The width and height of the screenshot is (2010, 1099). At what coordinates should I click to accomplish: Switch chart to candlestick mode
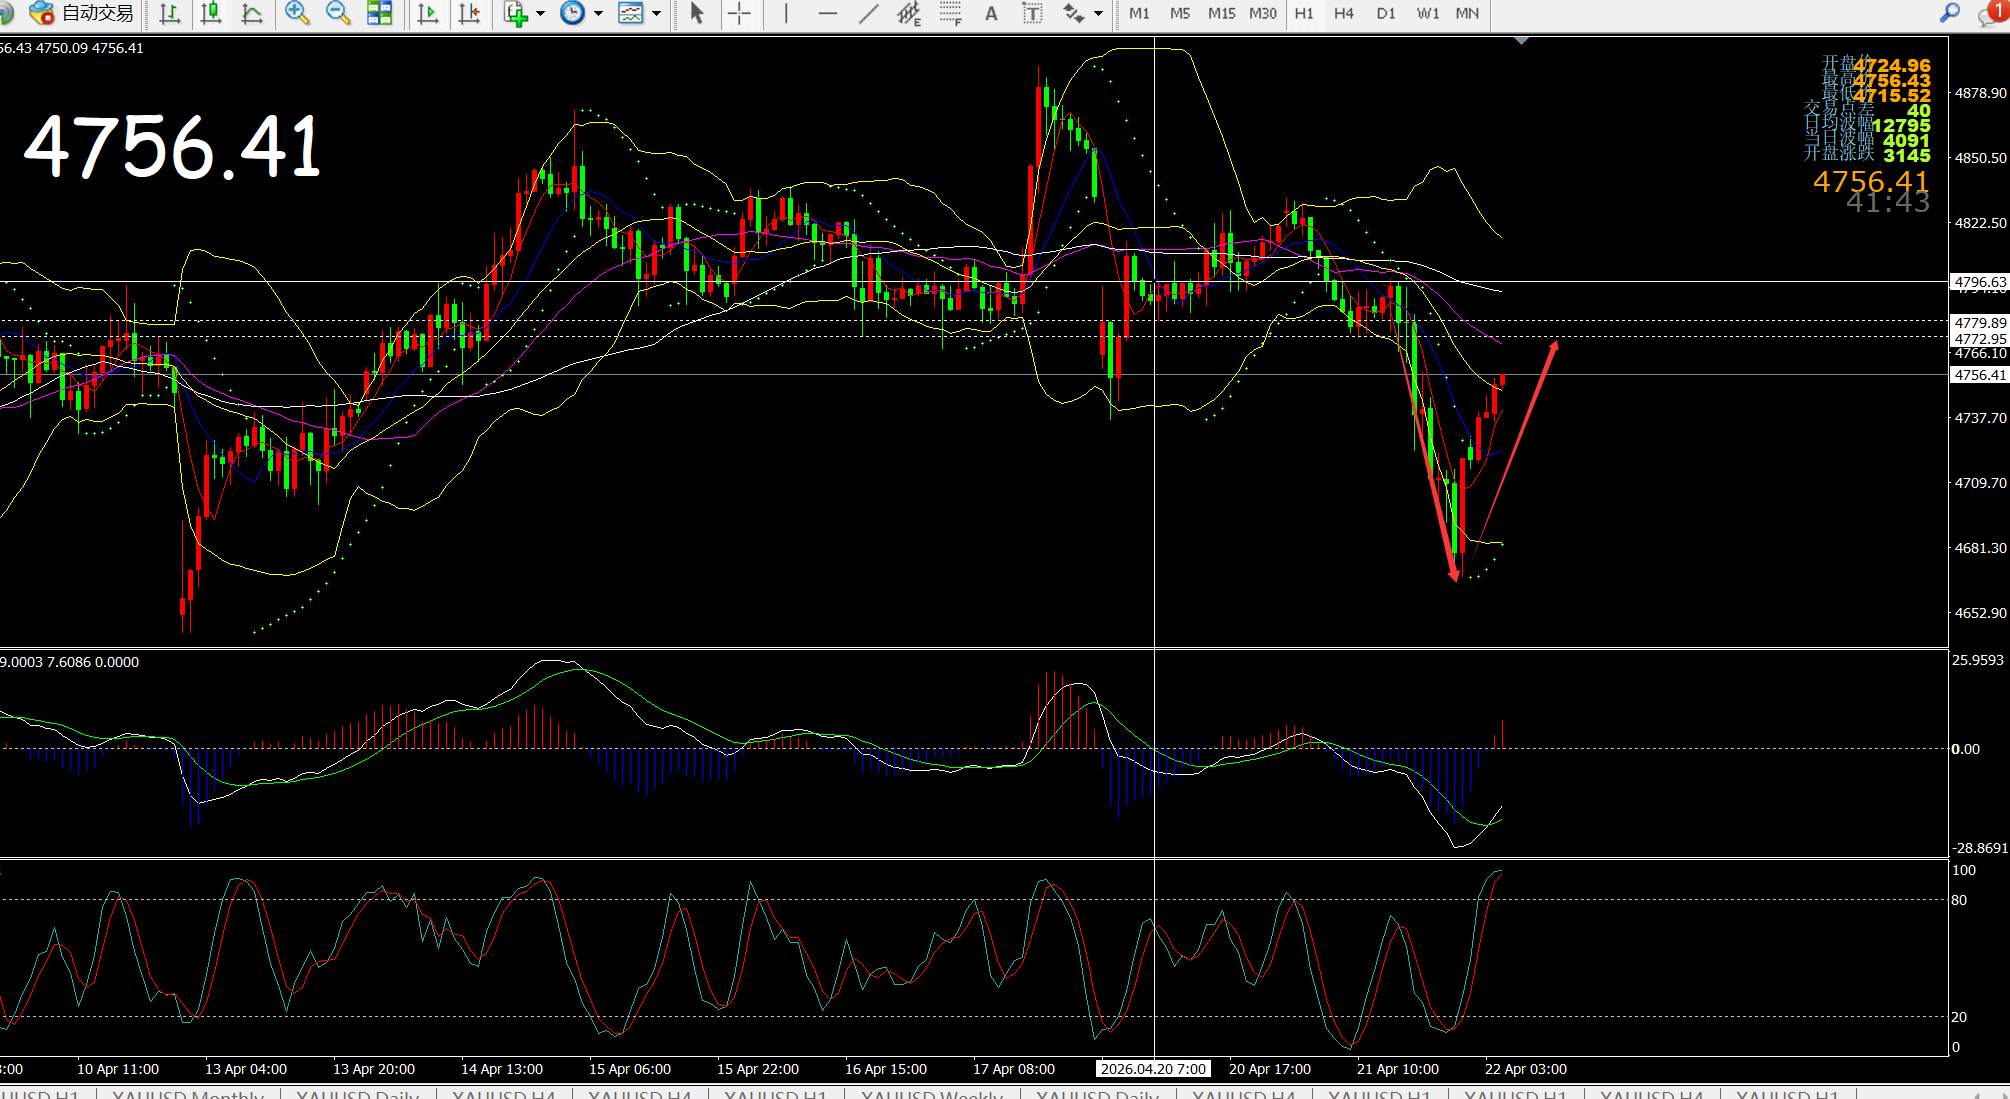[211, 13]
